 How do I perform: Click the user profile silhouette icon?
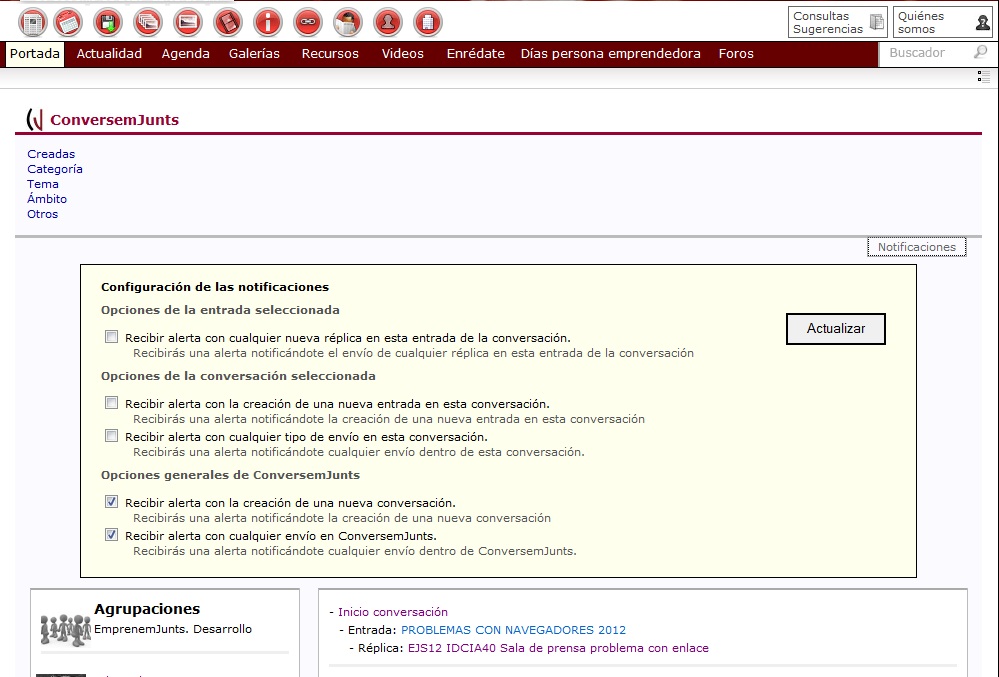(x=388, y=22)
